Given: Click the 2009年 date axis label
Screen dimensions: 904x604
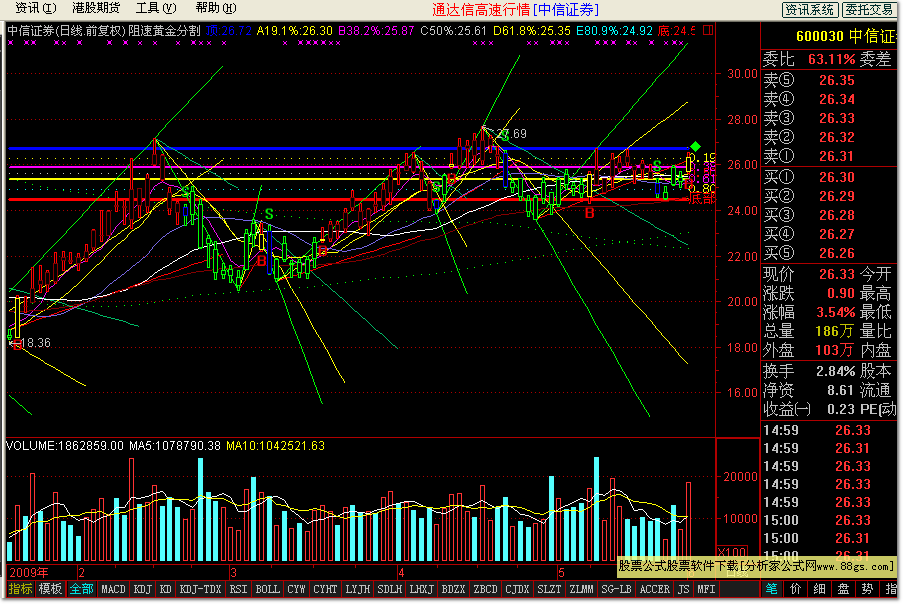Looking at the screenshot, I should click(x=29, y=572).
